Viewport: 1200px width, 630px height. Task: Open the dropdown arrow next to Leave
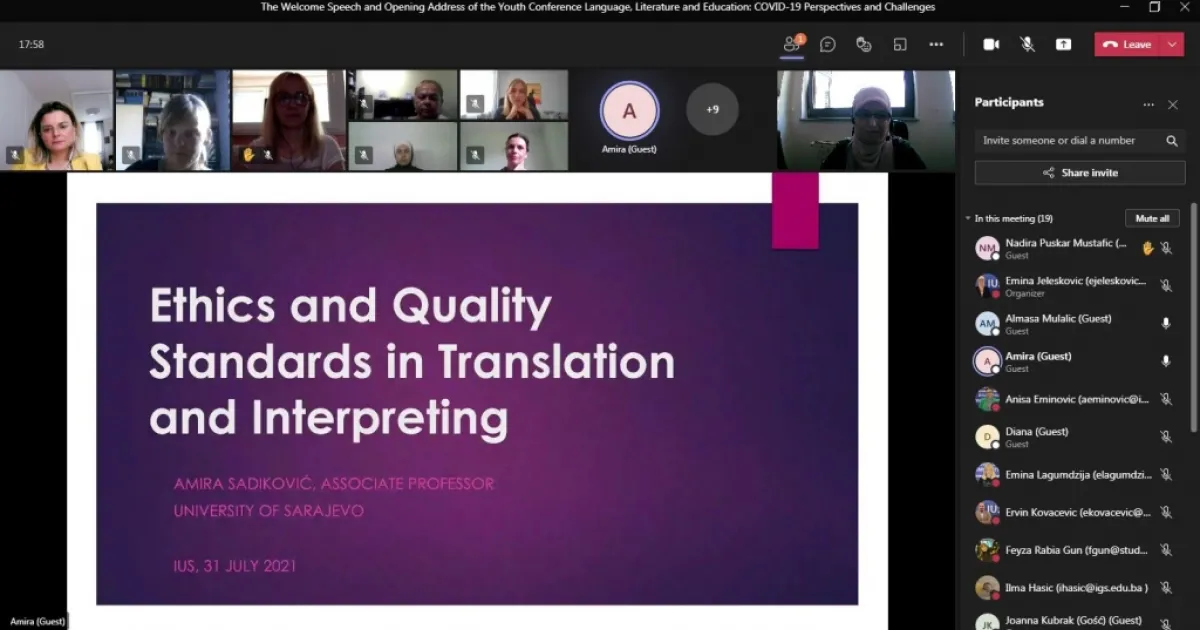click(1172, 44)
